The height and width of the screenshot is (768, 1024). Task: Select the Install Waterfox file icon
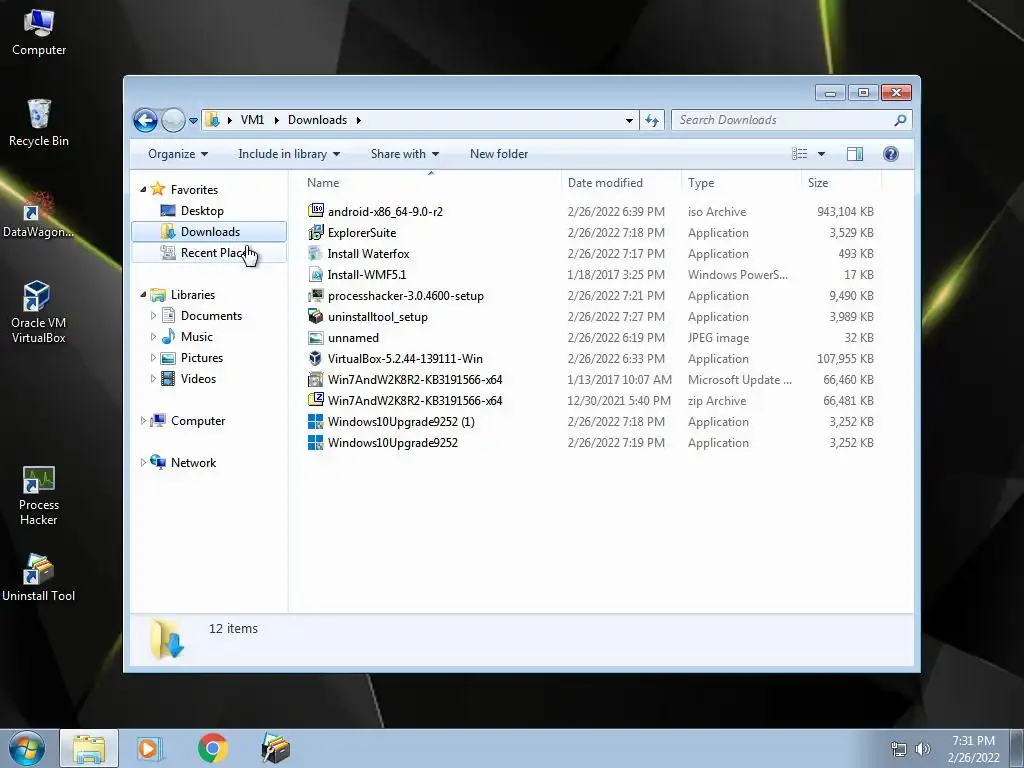[315, 253]
